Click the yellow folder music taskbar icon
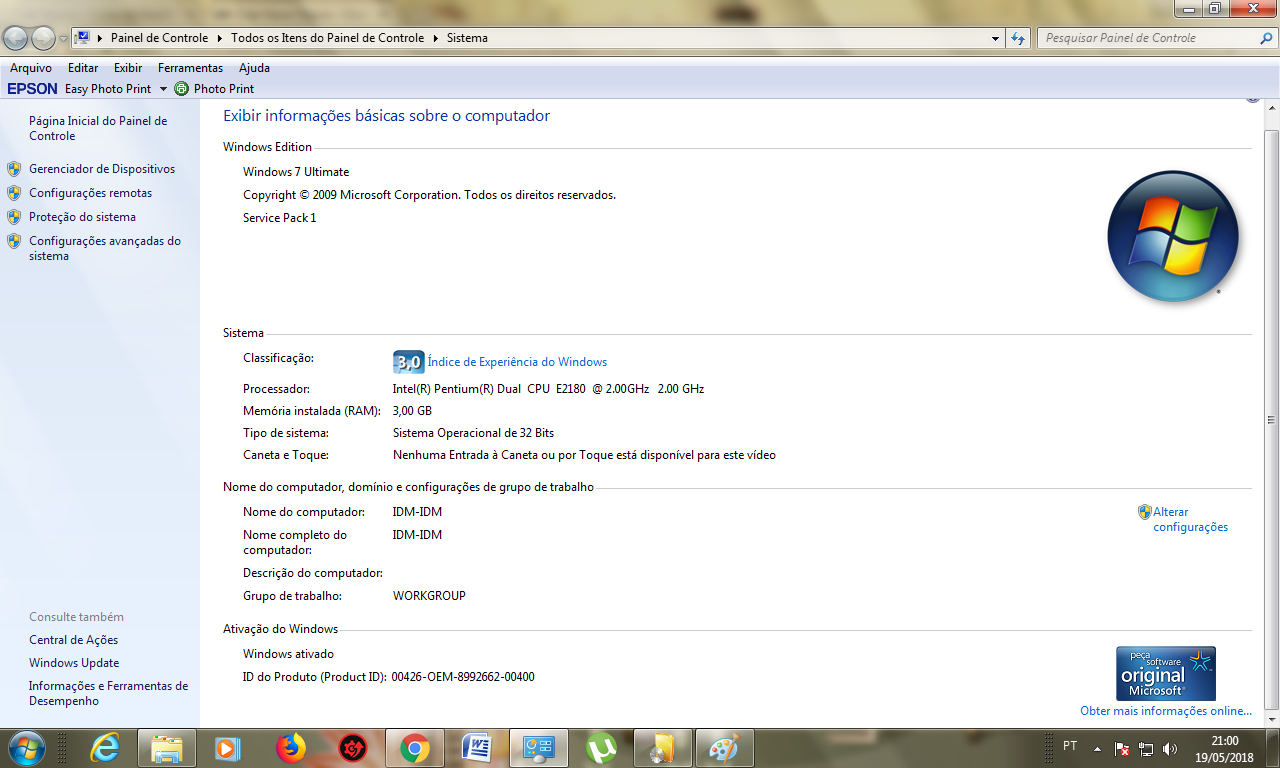Image resolution: width=1280 pixels, height=768 pixels. (x=663, y=748)
